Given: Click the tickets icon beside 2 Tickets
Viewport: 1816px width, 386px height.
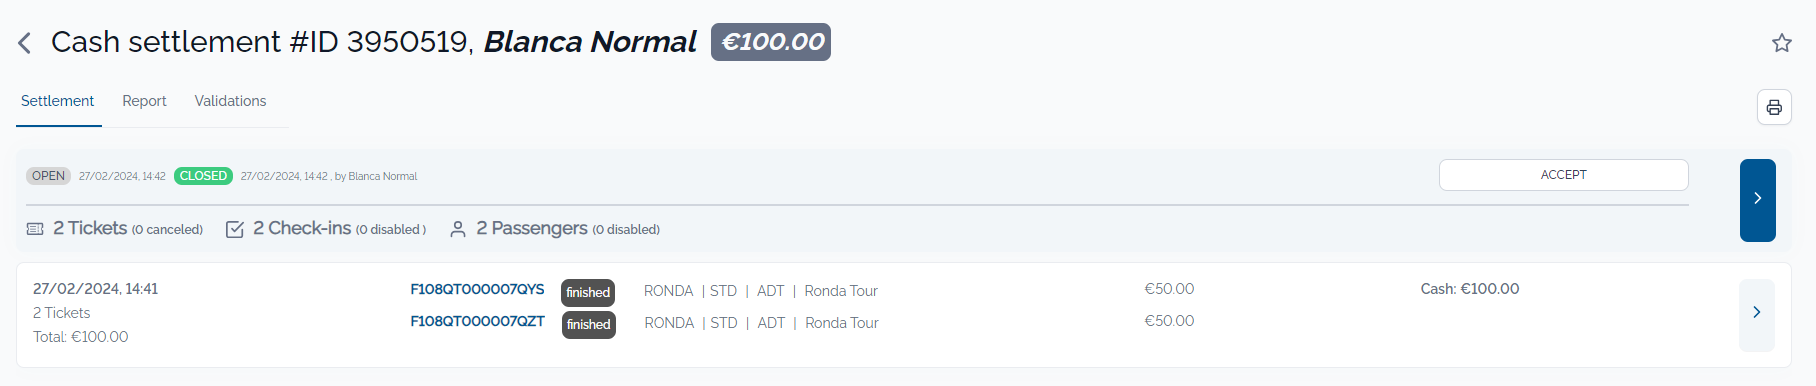Looking at the screenshot, I should [x=35, y=229].
